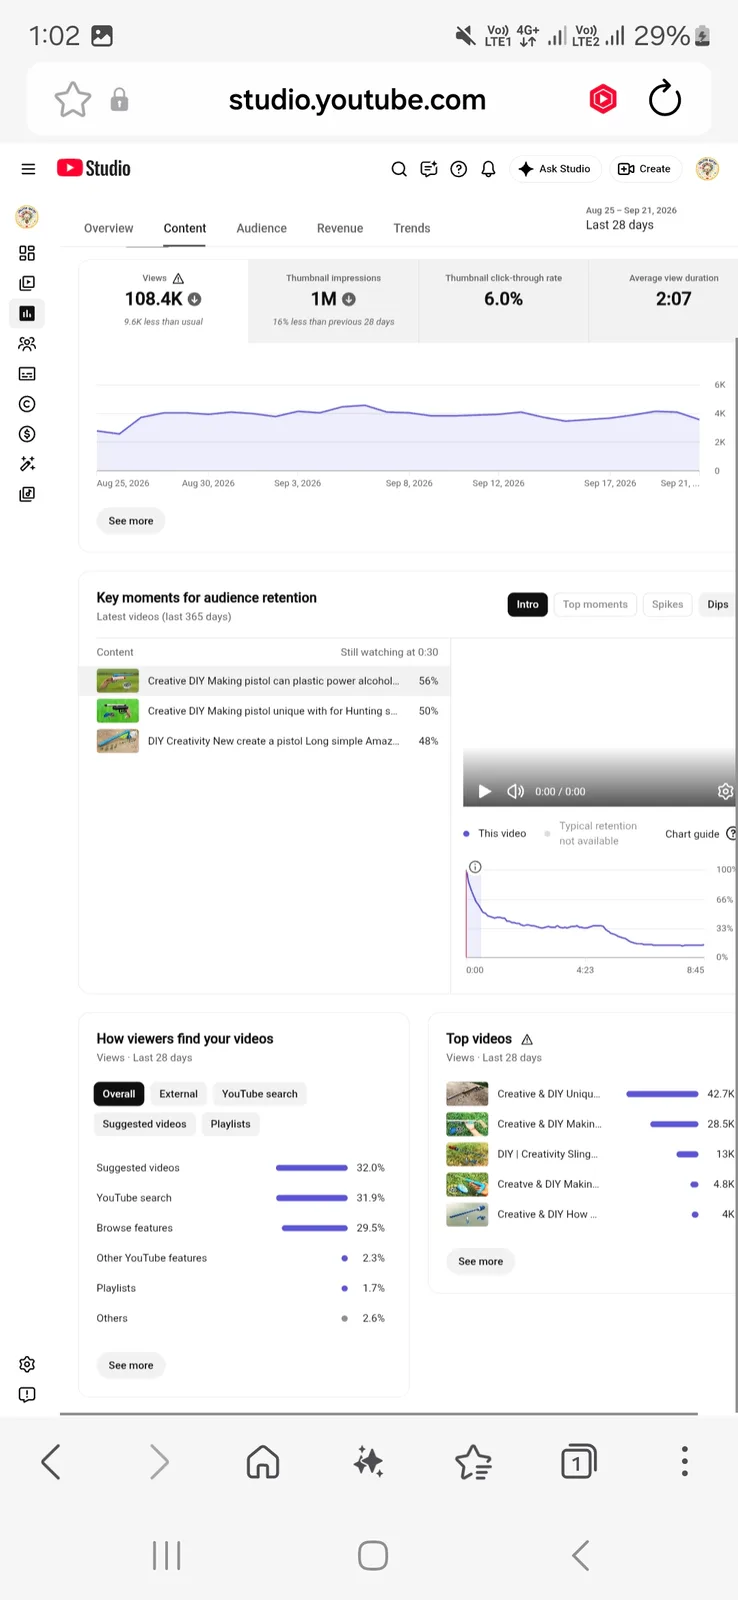Play the retention preview video
This screenshot has width=738, height=1600.
tap(485, 791)
